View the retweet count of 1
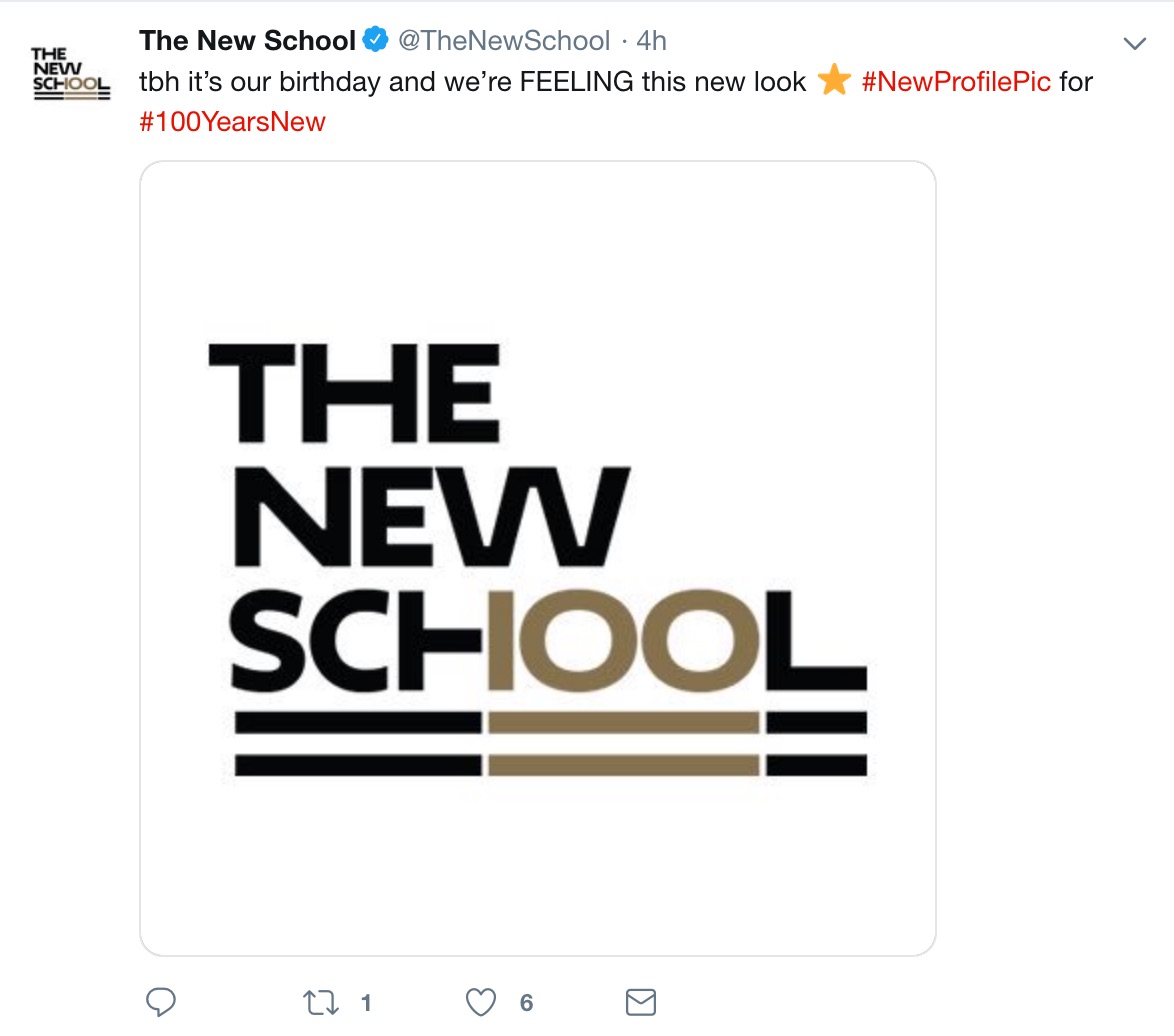This screenshot has height=1036, width=1174. (366, 1002)
